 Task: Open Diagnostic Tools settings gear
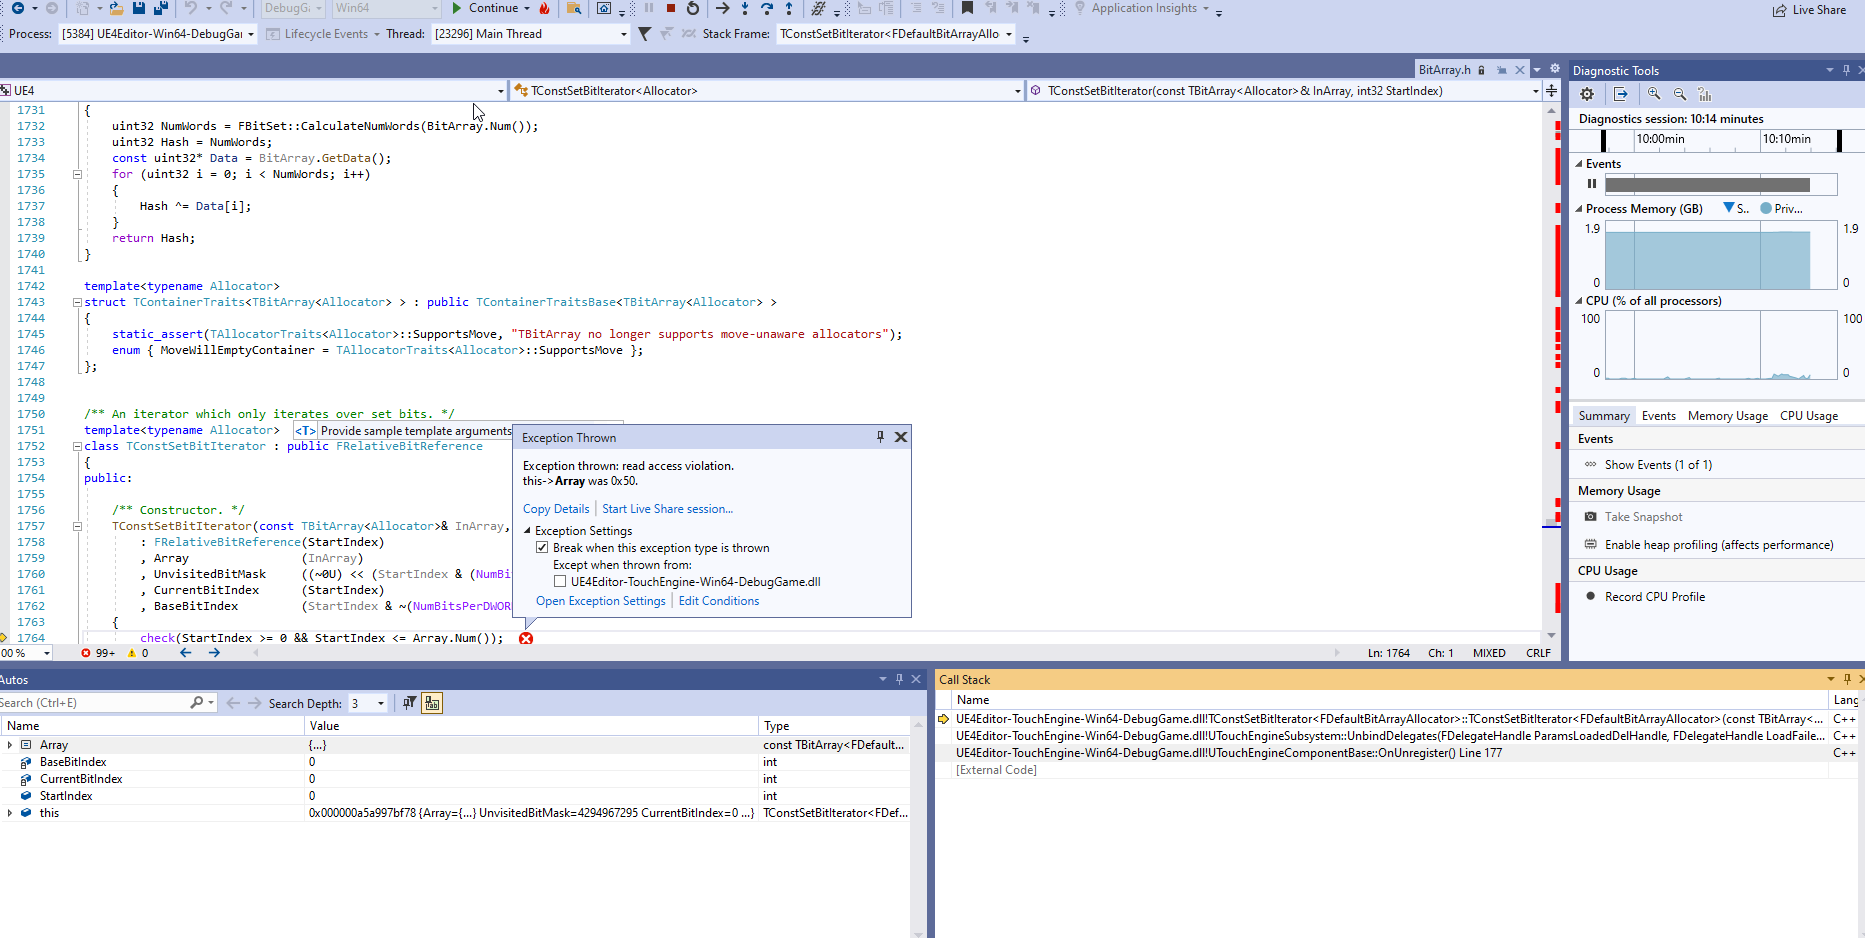(1587, 94)
